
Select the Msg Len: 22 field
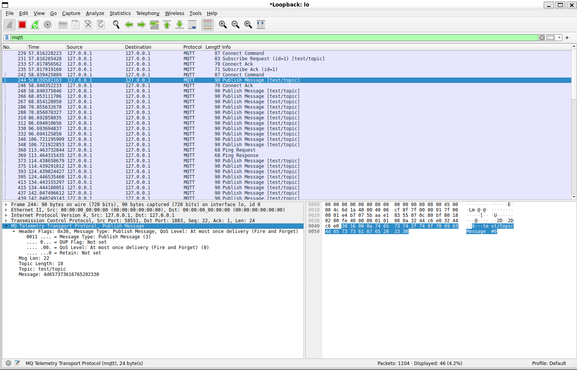33,258
